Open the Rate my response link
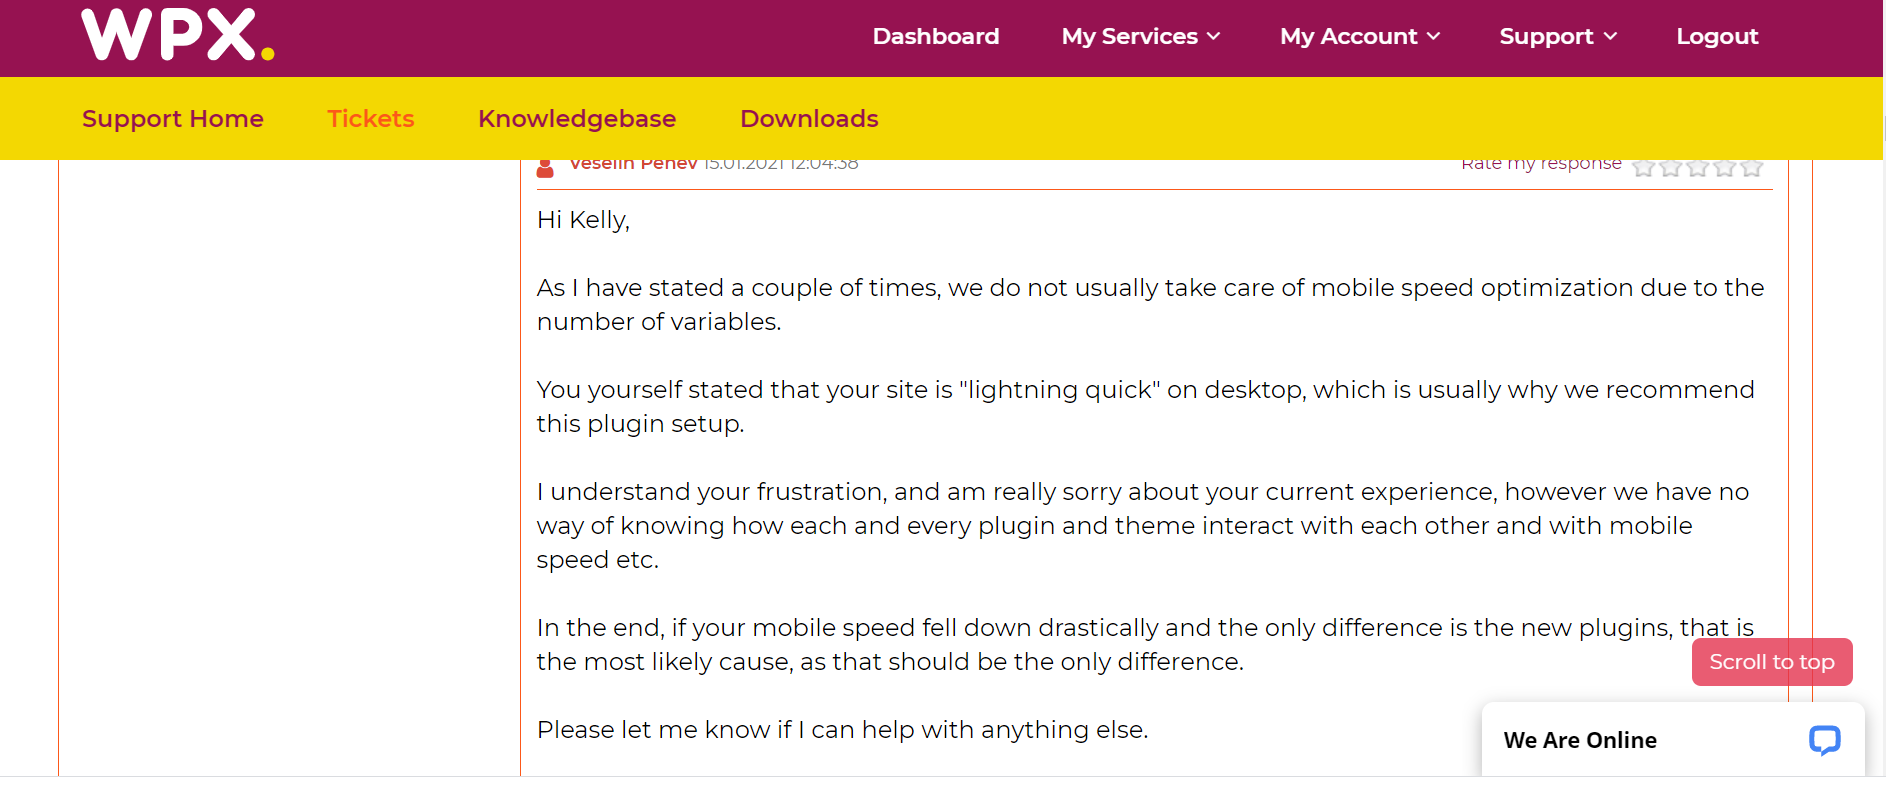 [1541, 165]
